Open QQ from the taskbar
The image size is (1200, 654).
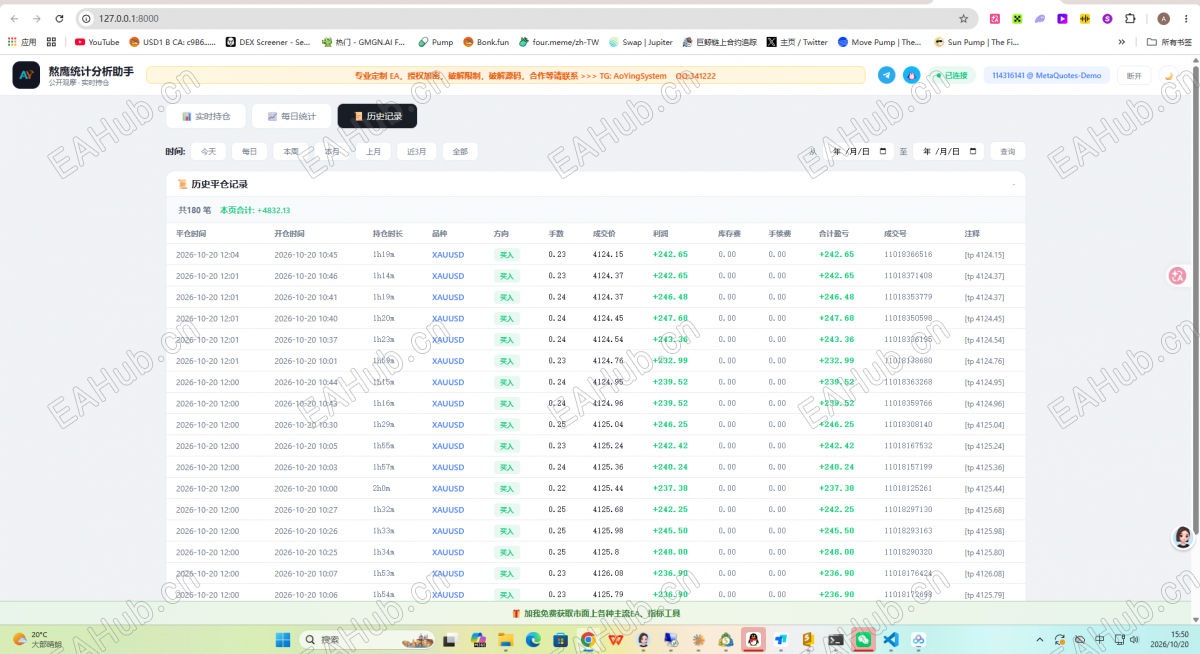point(755,639)
